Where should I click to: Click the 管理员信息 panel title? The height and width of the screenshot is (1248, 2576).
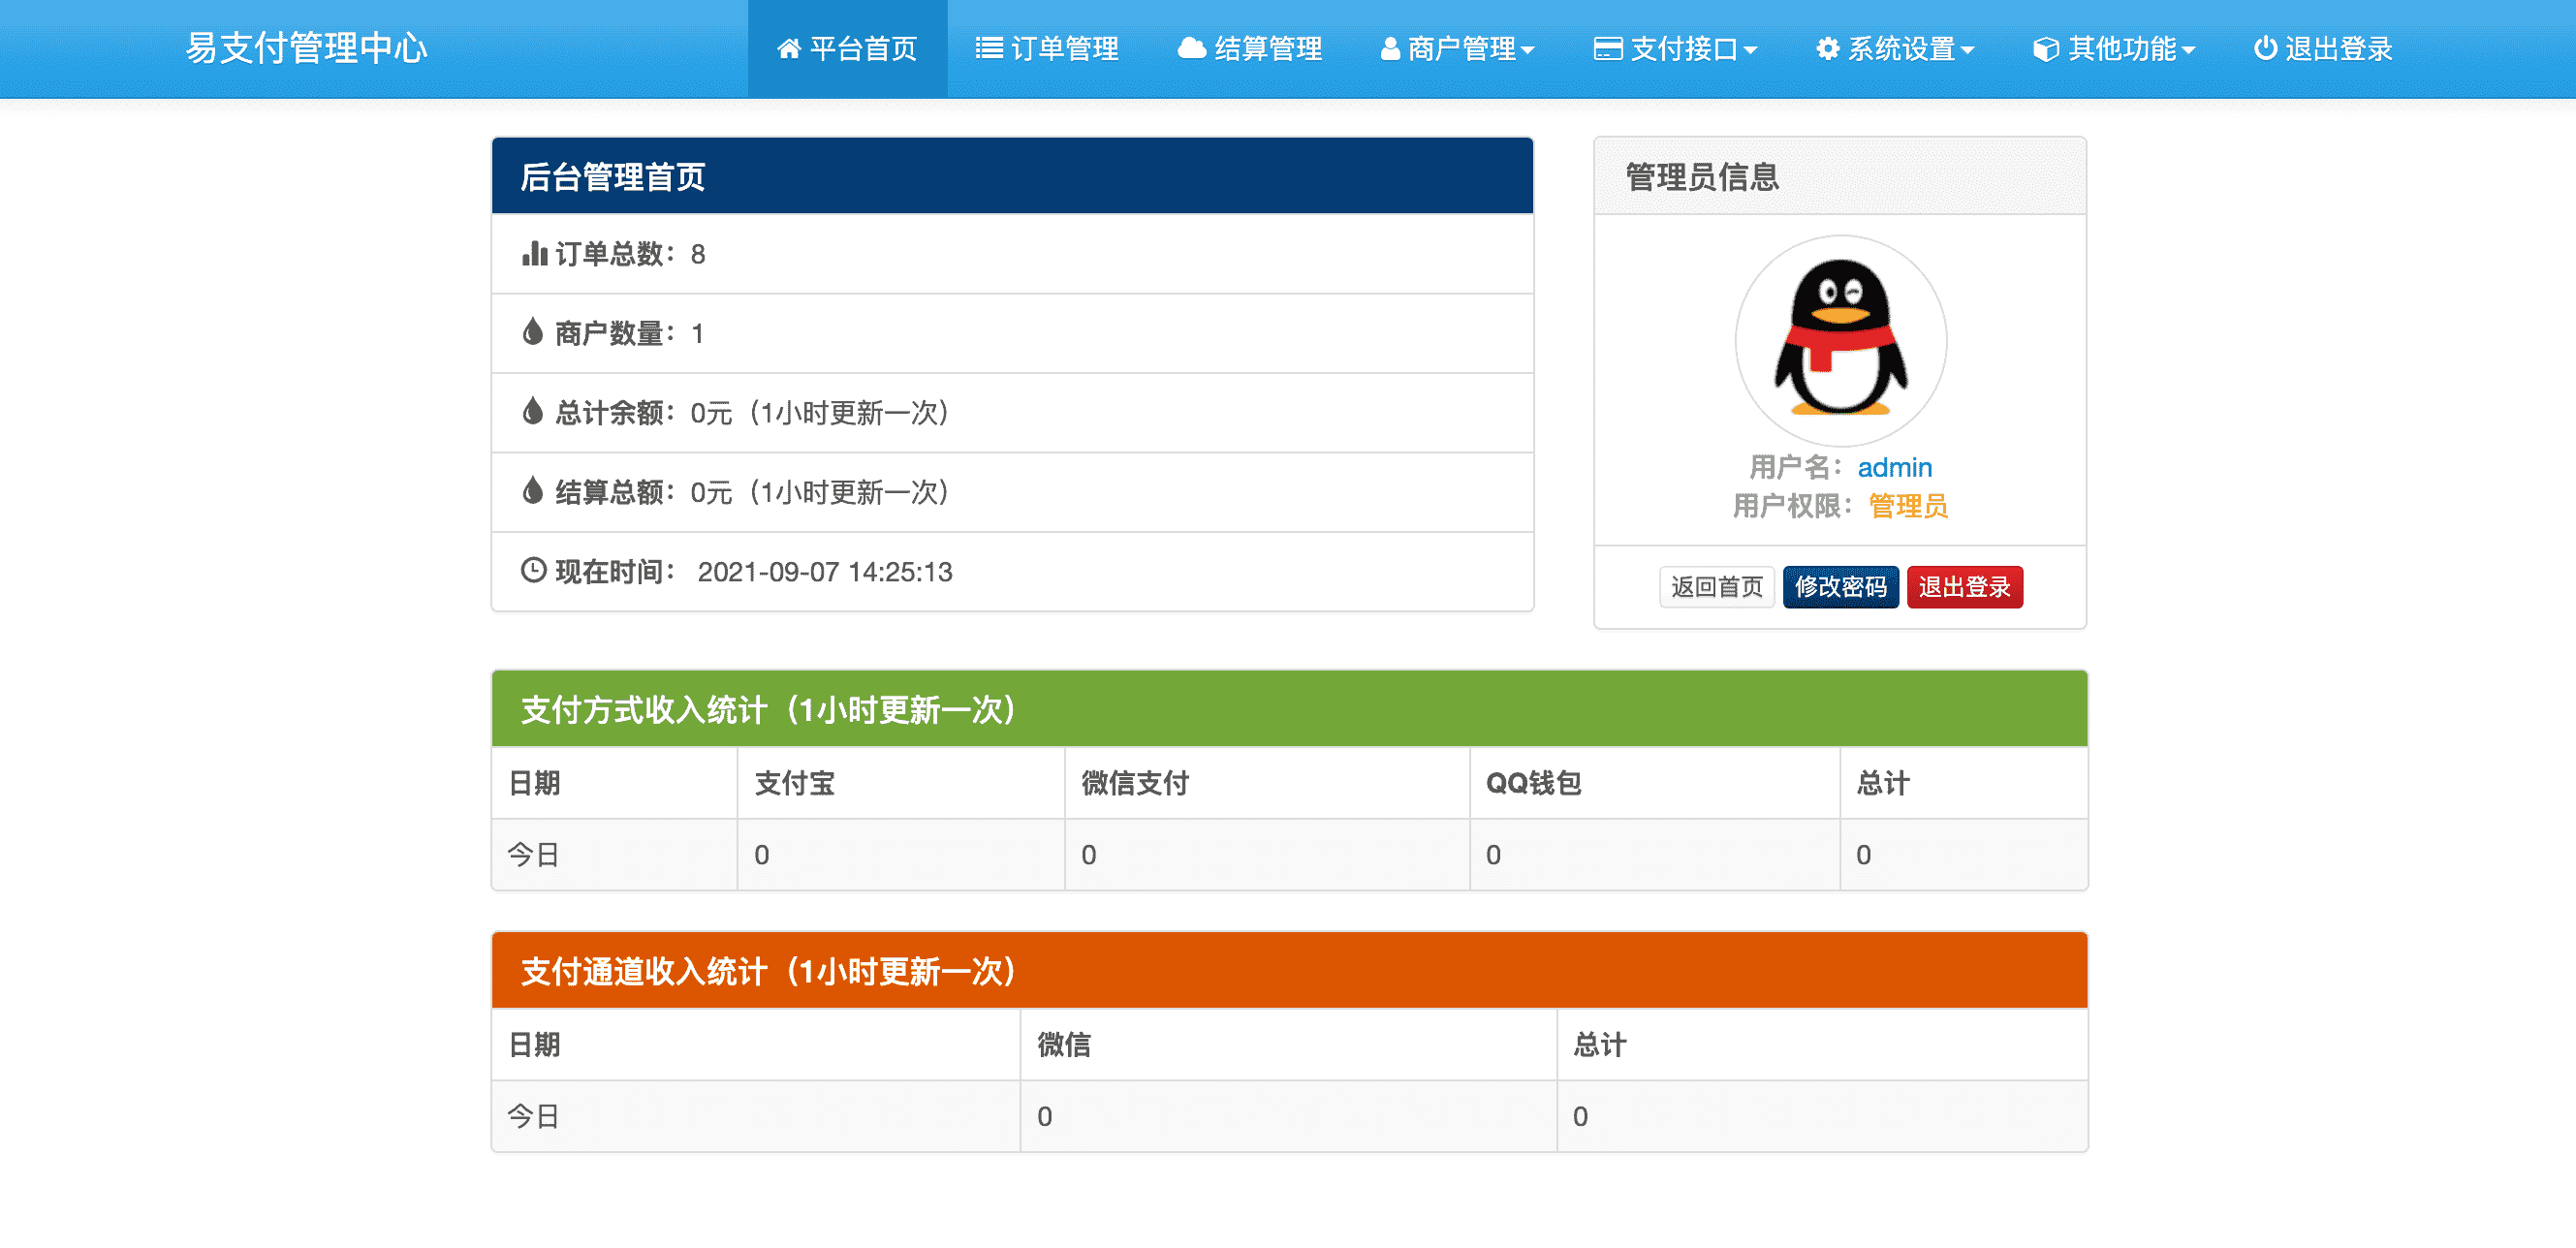click(x=1702, y=177)
